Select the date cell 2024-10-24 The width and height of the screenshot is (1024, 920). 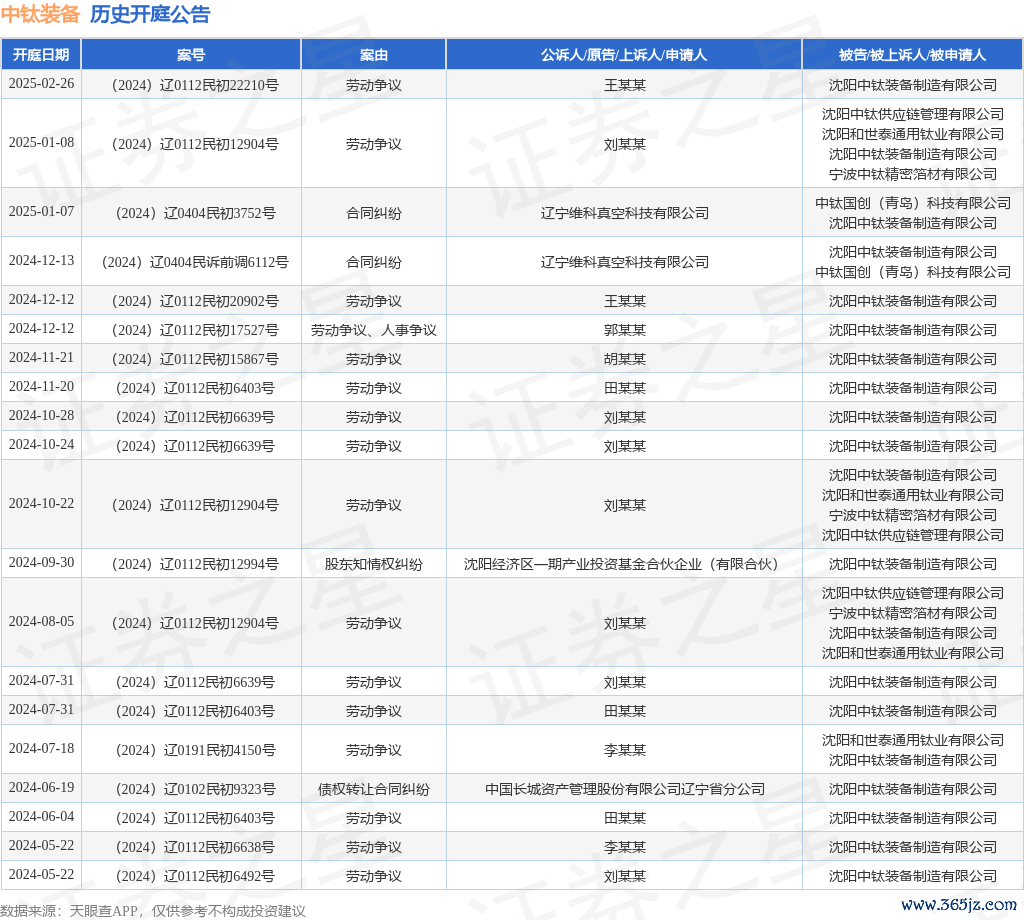coord(41,445)
